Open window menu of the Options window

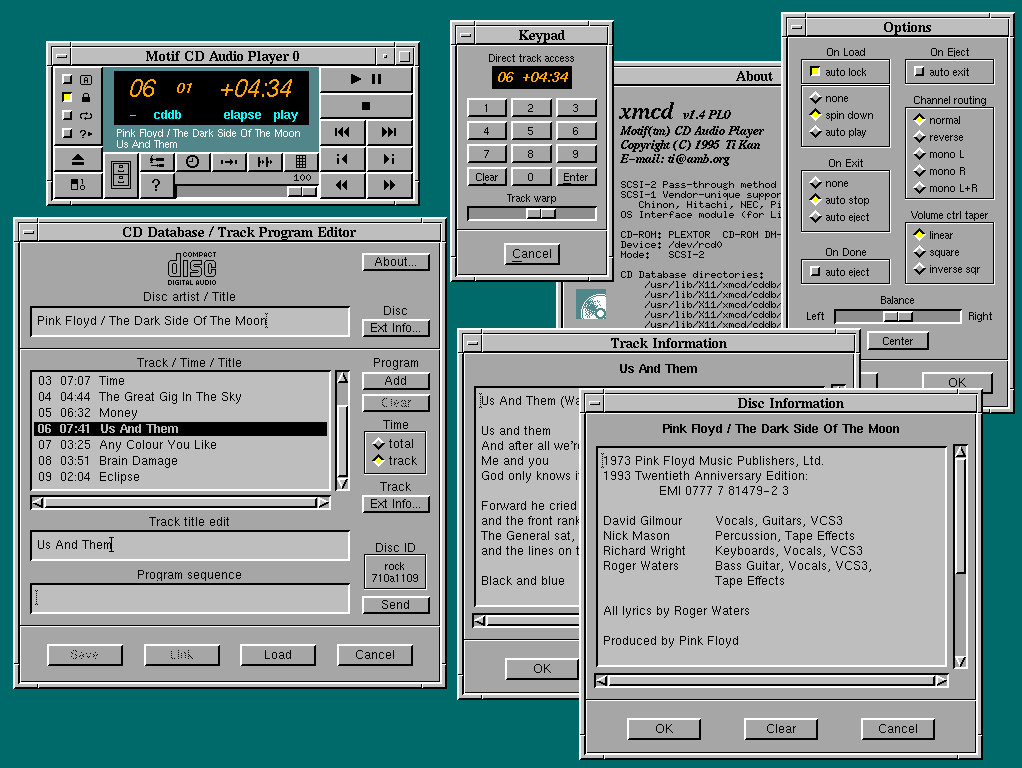click(795, 27)
